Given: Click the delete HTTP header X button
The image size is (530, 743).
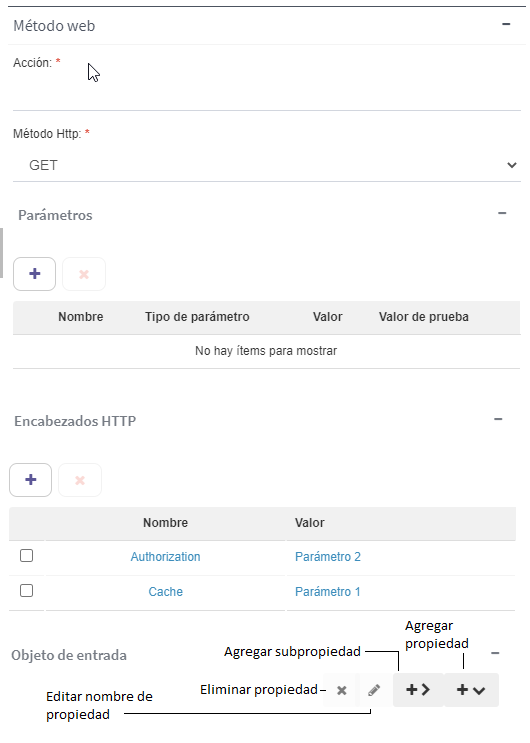Looking at the screenshot, I should (80, 480).
